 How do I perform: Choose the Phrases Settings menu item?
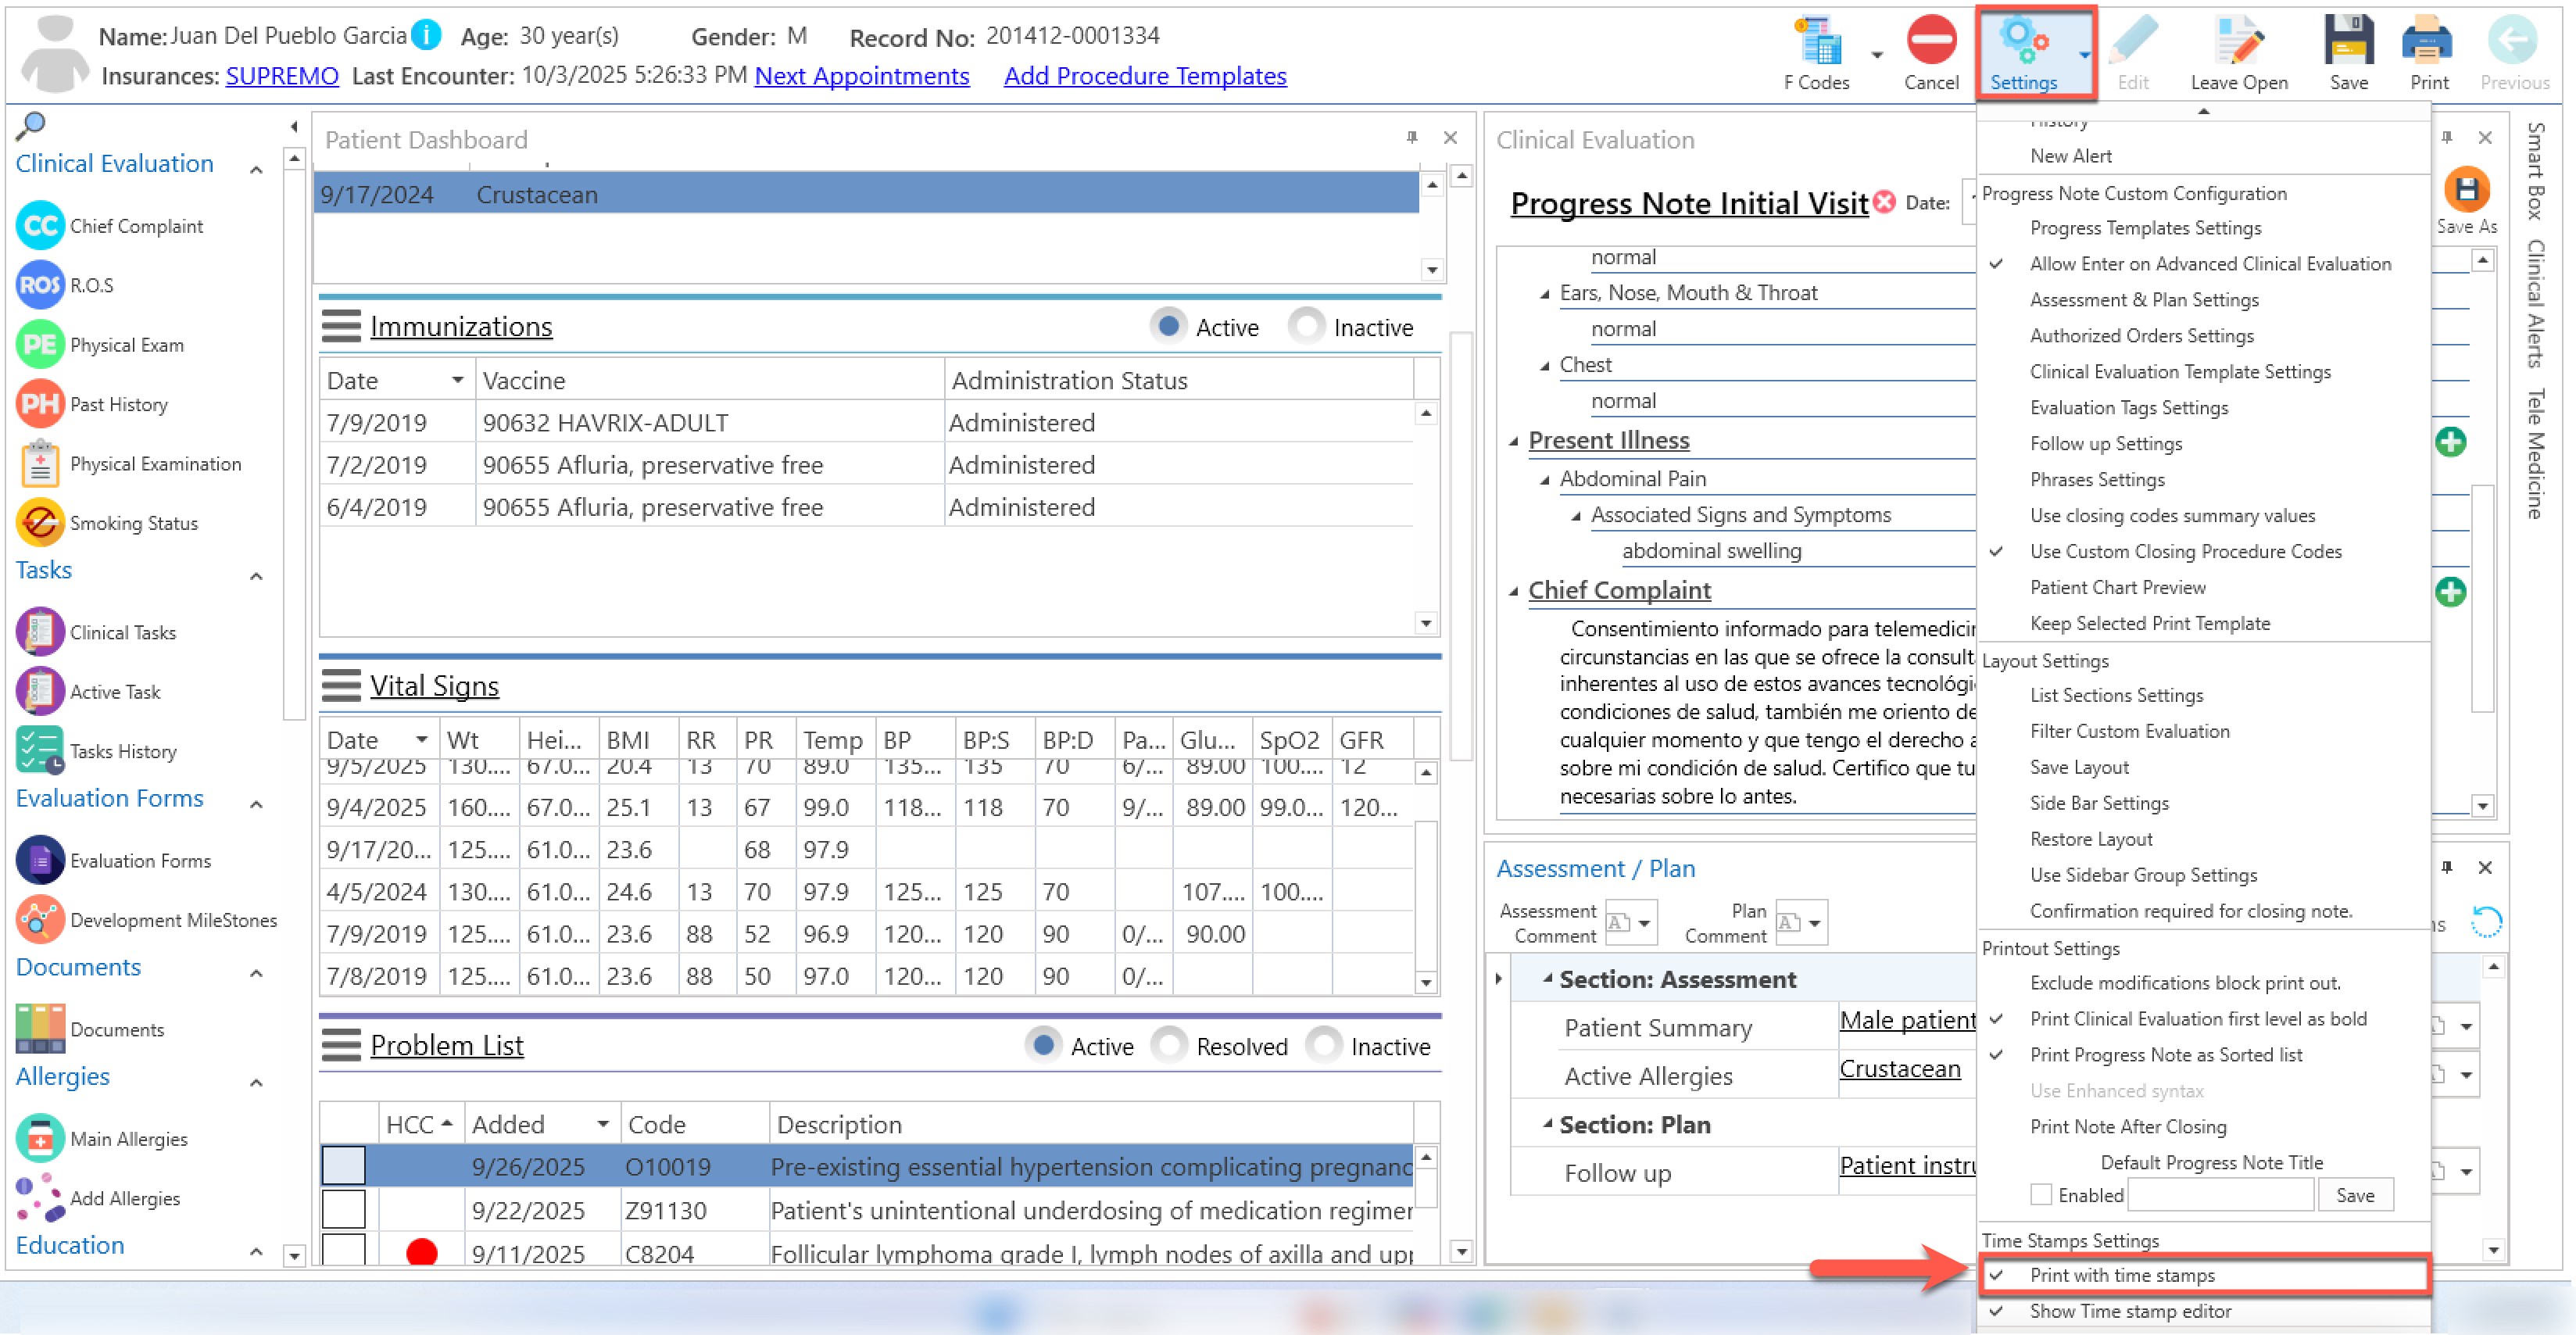point(2096,480)
